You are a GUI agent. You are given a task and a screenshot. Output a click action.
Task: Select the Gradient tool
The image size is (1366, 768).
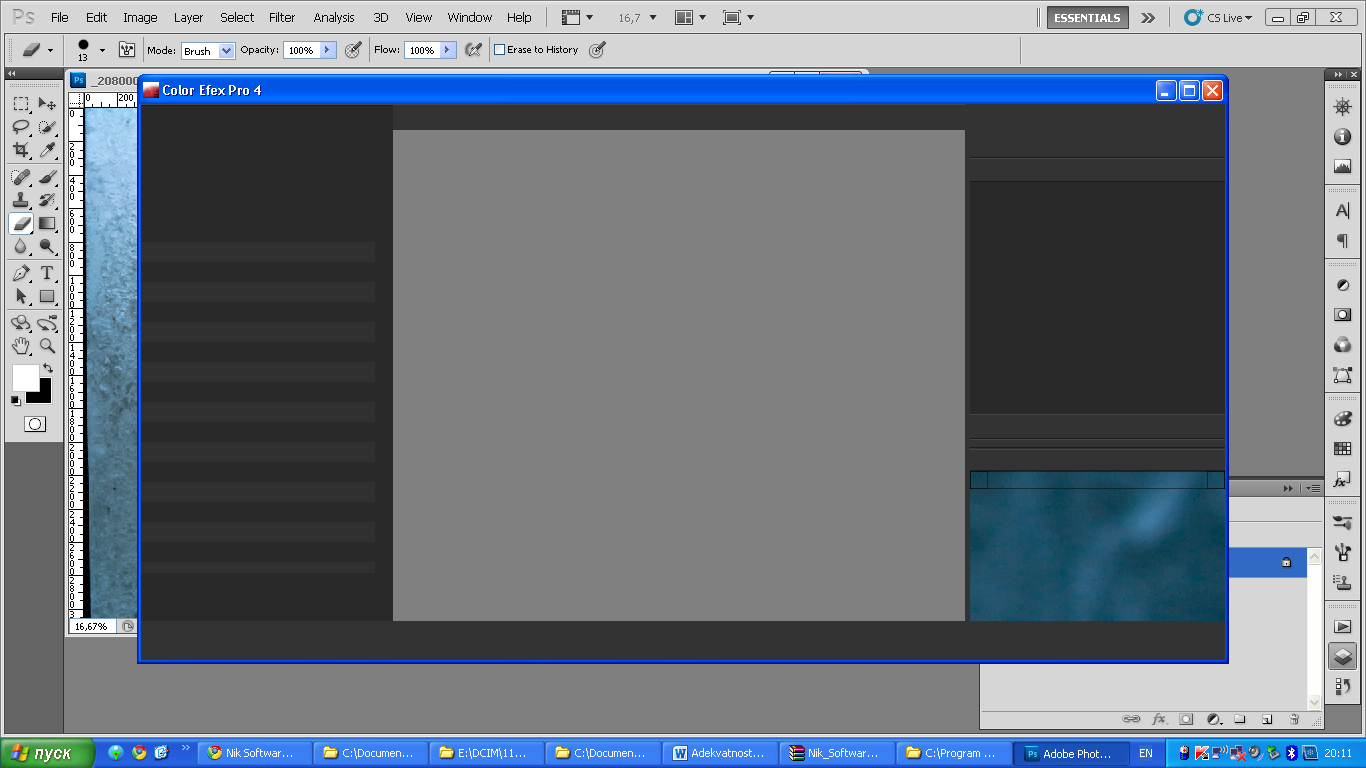(x=47, y=224)
